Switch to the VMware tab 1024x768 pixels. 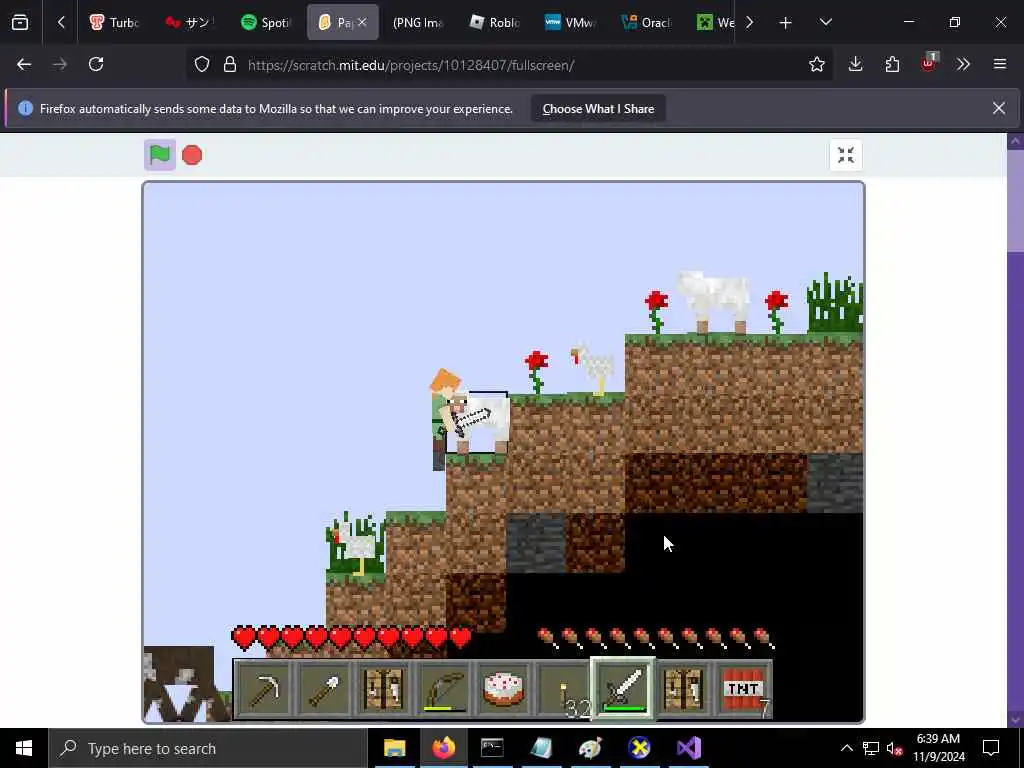[570, 22]
